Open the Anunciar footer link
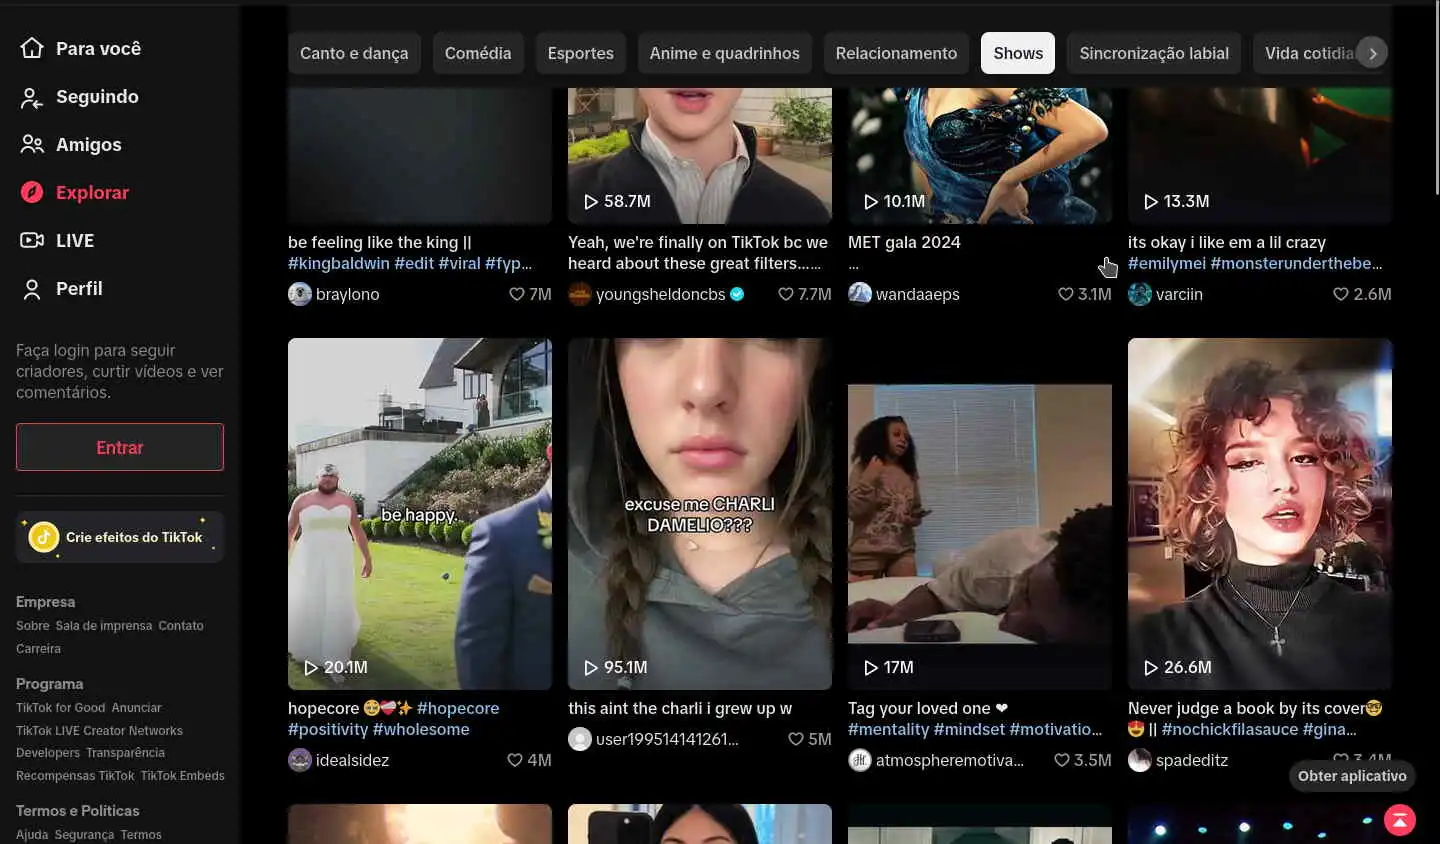Image resolution: width=1440 pixels, height=844 pixels. 136,708
